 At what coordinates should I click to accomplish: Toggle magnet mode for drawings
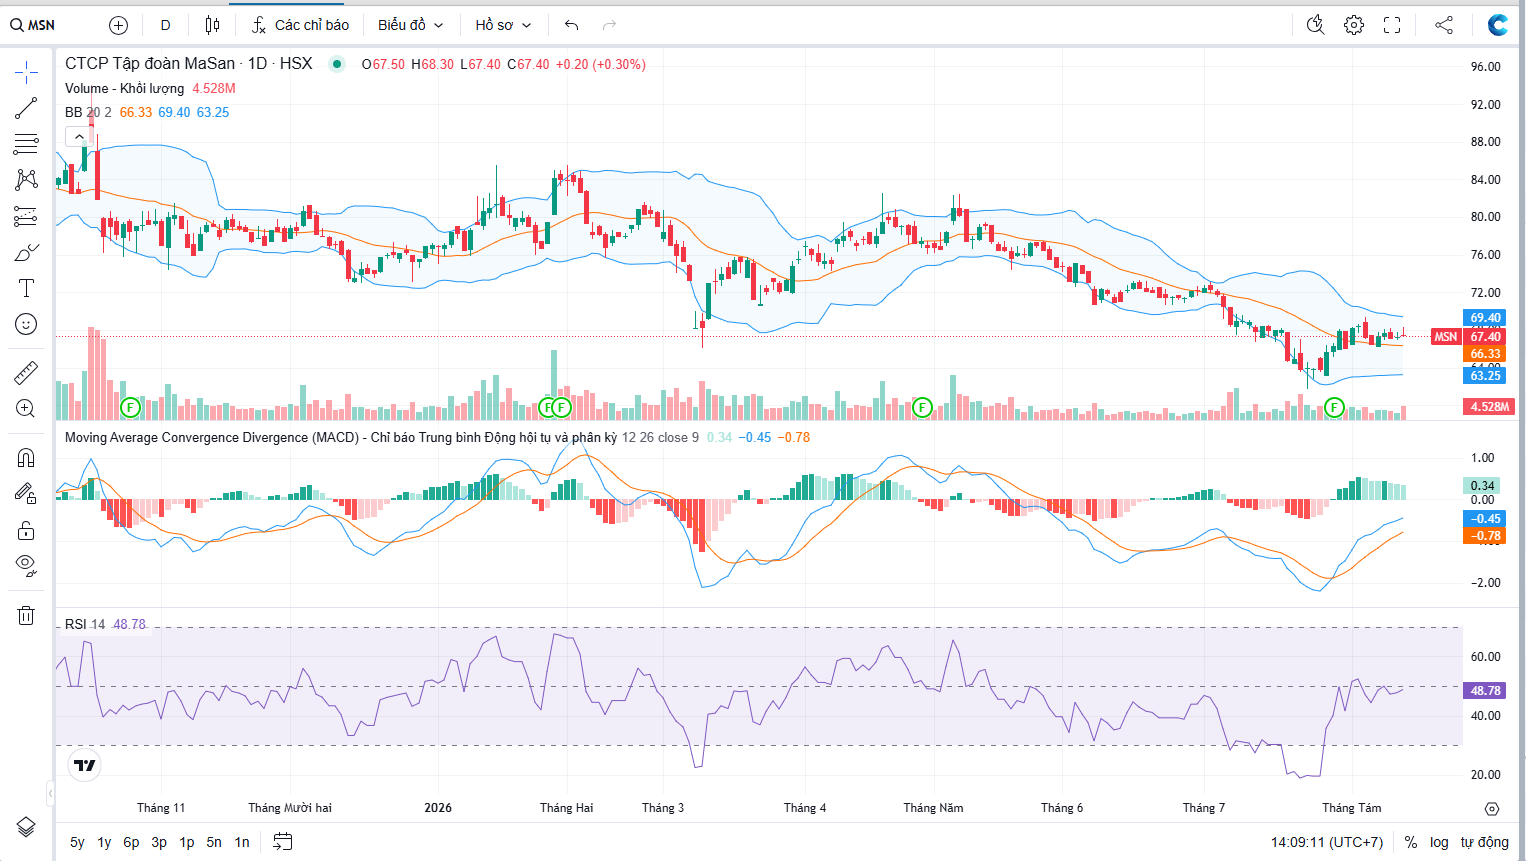[26, 458]
